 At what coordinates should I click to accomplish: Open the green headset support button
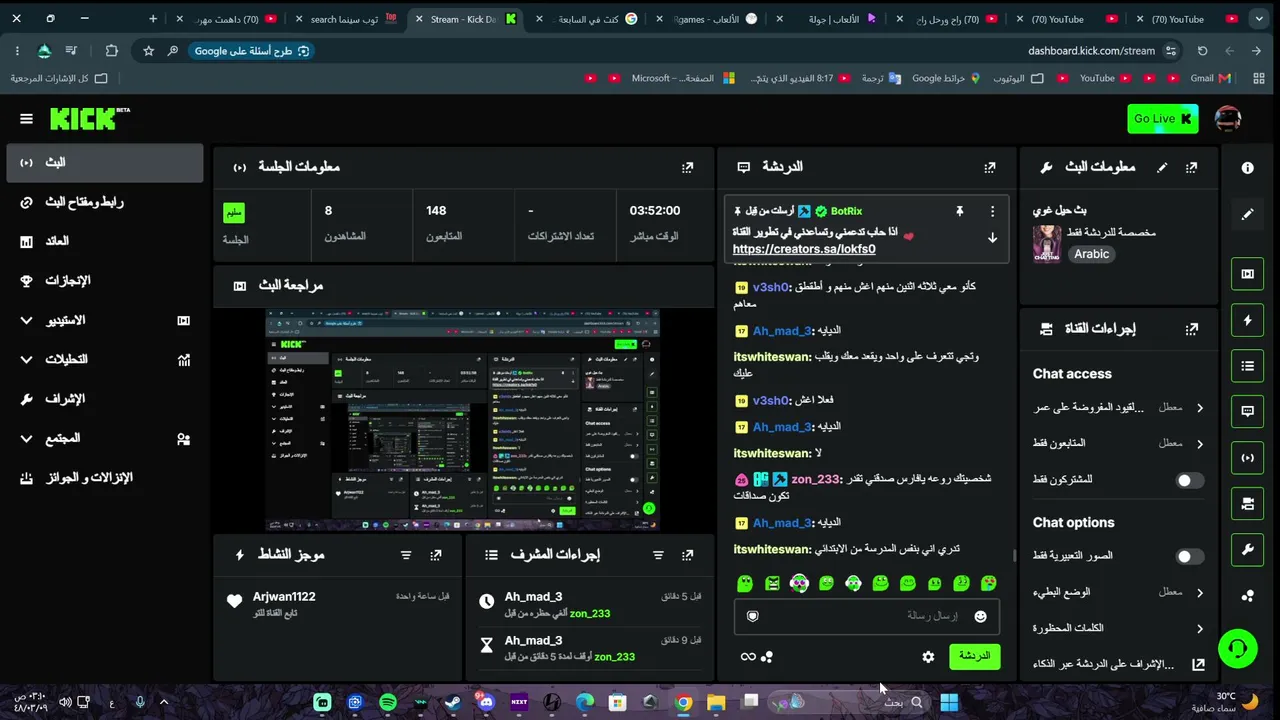pyautogui.click(x=1237, y=648)
